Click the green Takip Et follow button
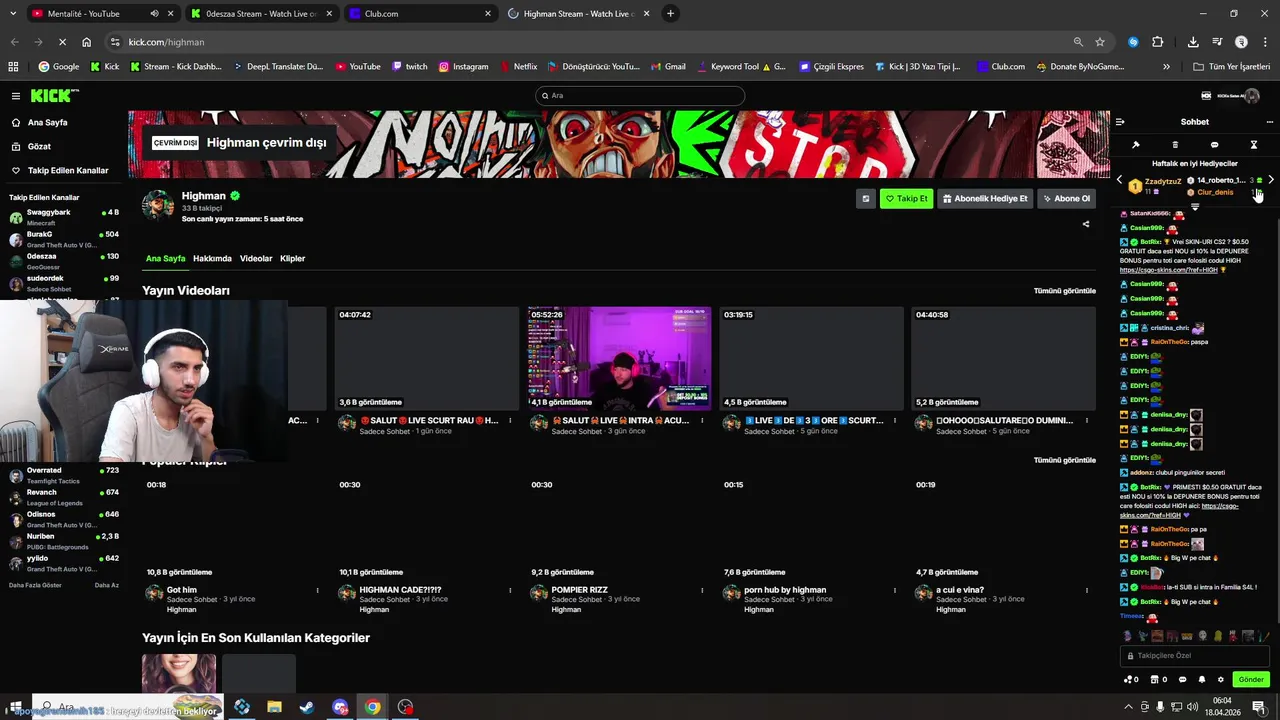 (906, 198)
